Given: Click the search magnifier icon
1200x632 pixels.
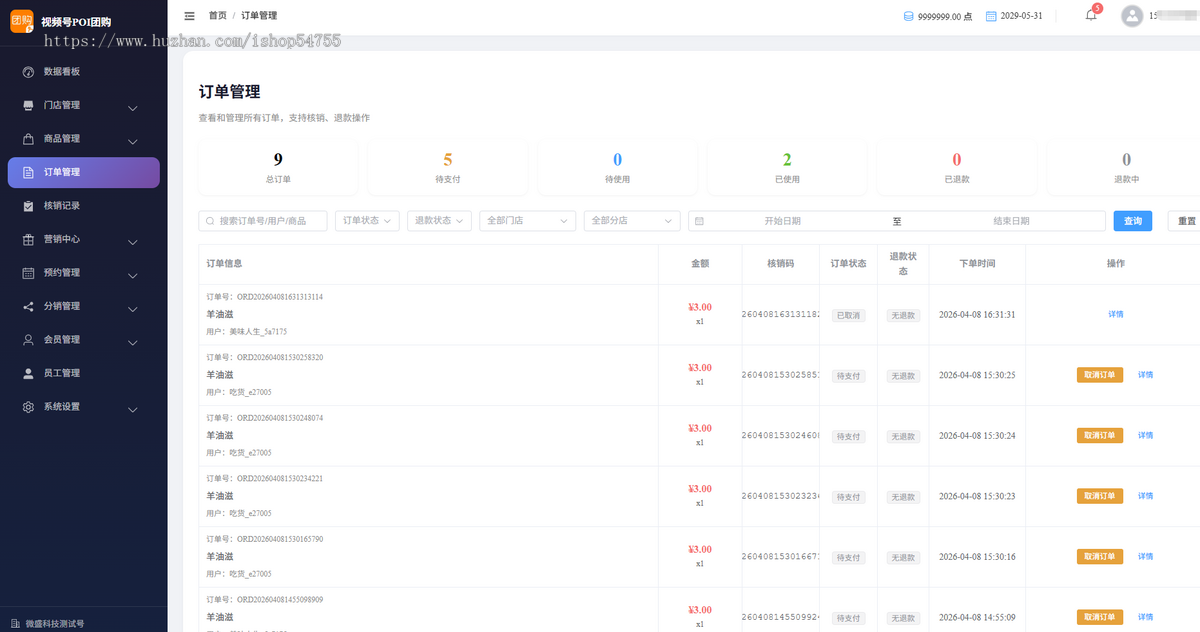Looking at the screenshot, I should point(210,221).
